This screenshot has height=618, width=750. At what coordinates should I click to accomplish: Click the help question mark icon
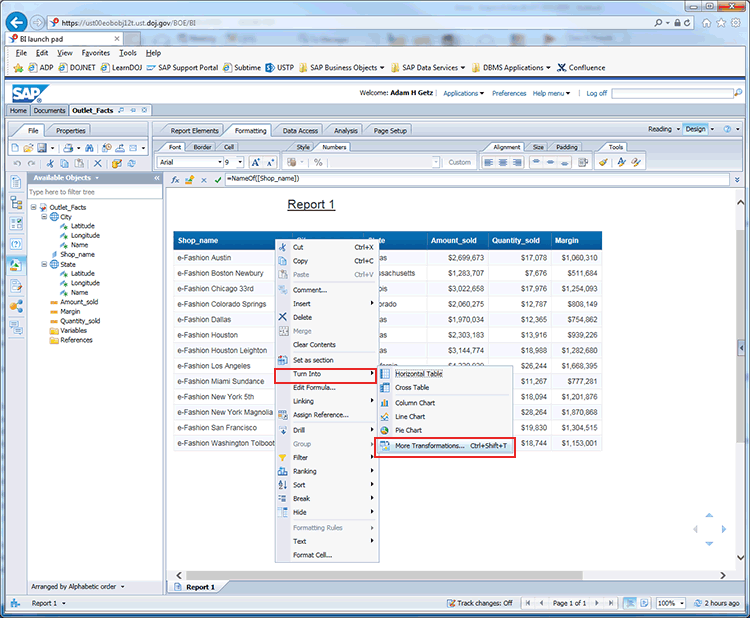727,129
